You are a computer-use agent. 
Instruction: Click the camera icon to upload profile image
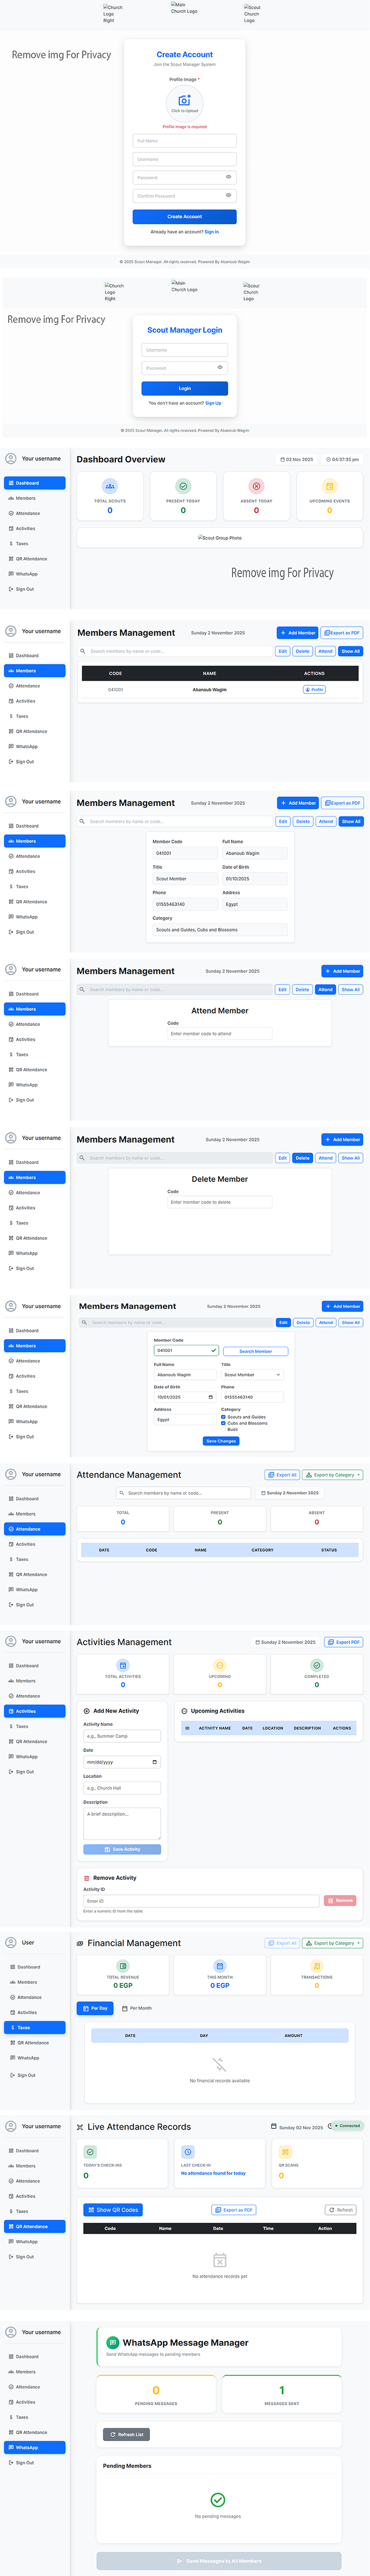click(x=184, y=100)
